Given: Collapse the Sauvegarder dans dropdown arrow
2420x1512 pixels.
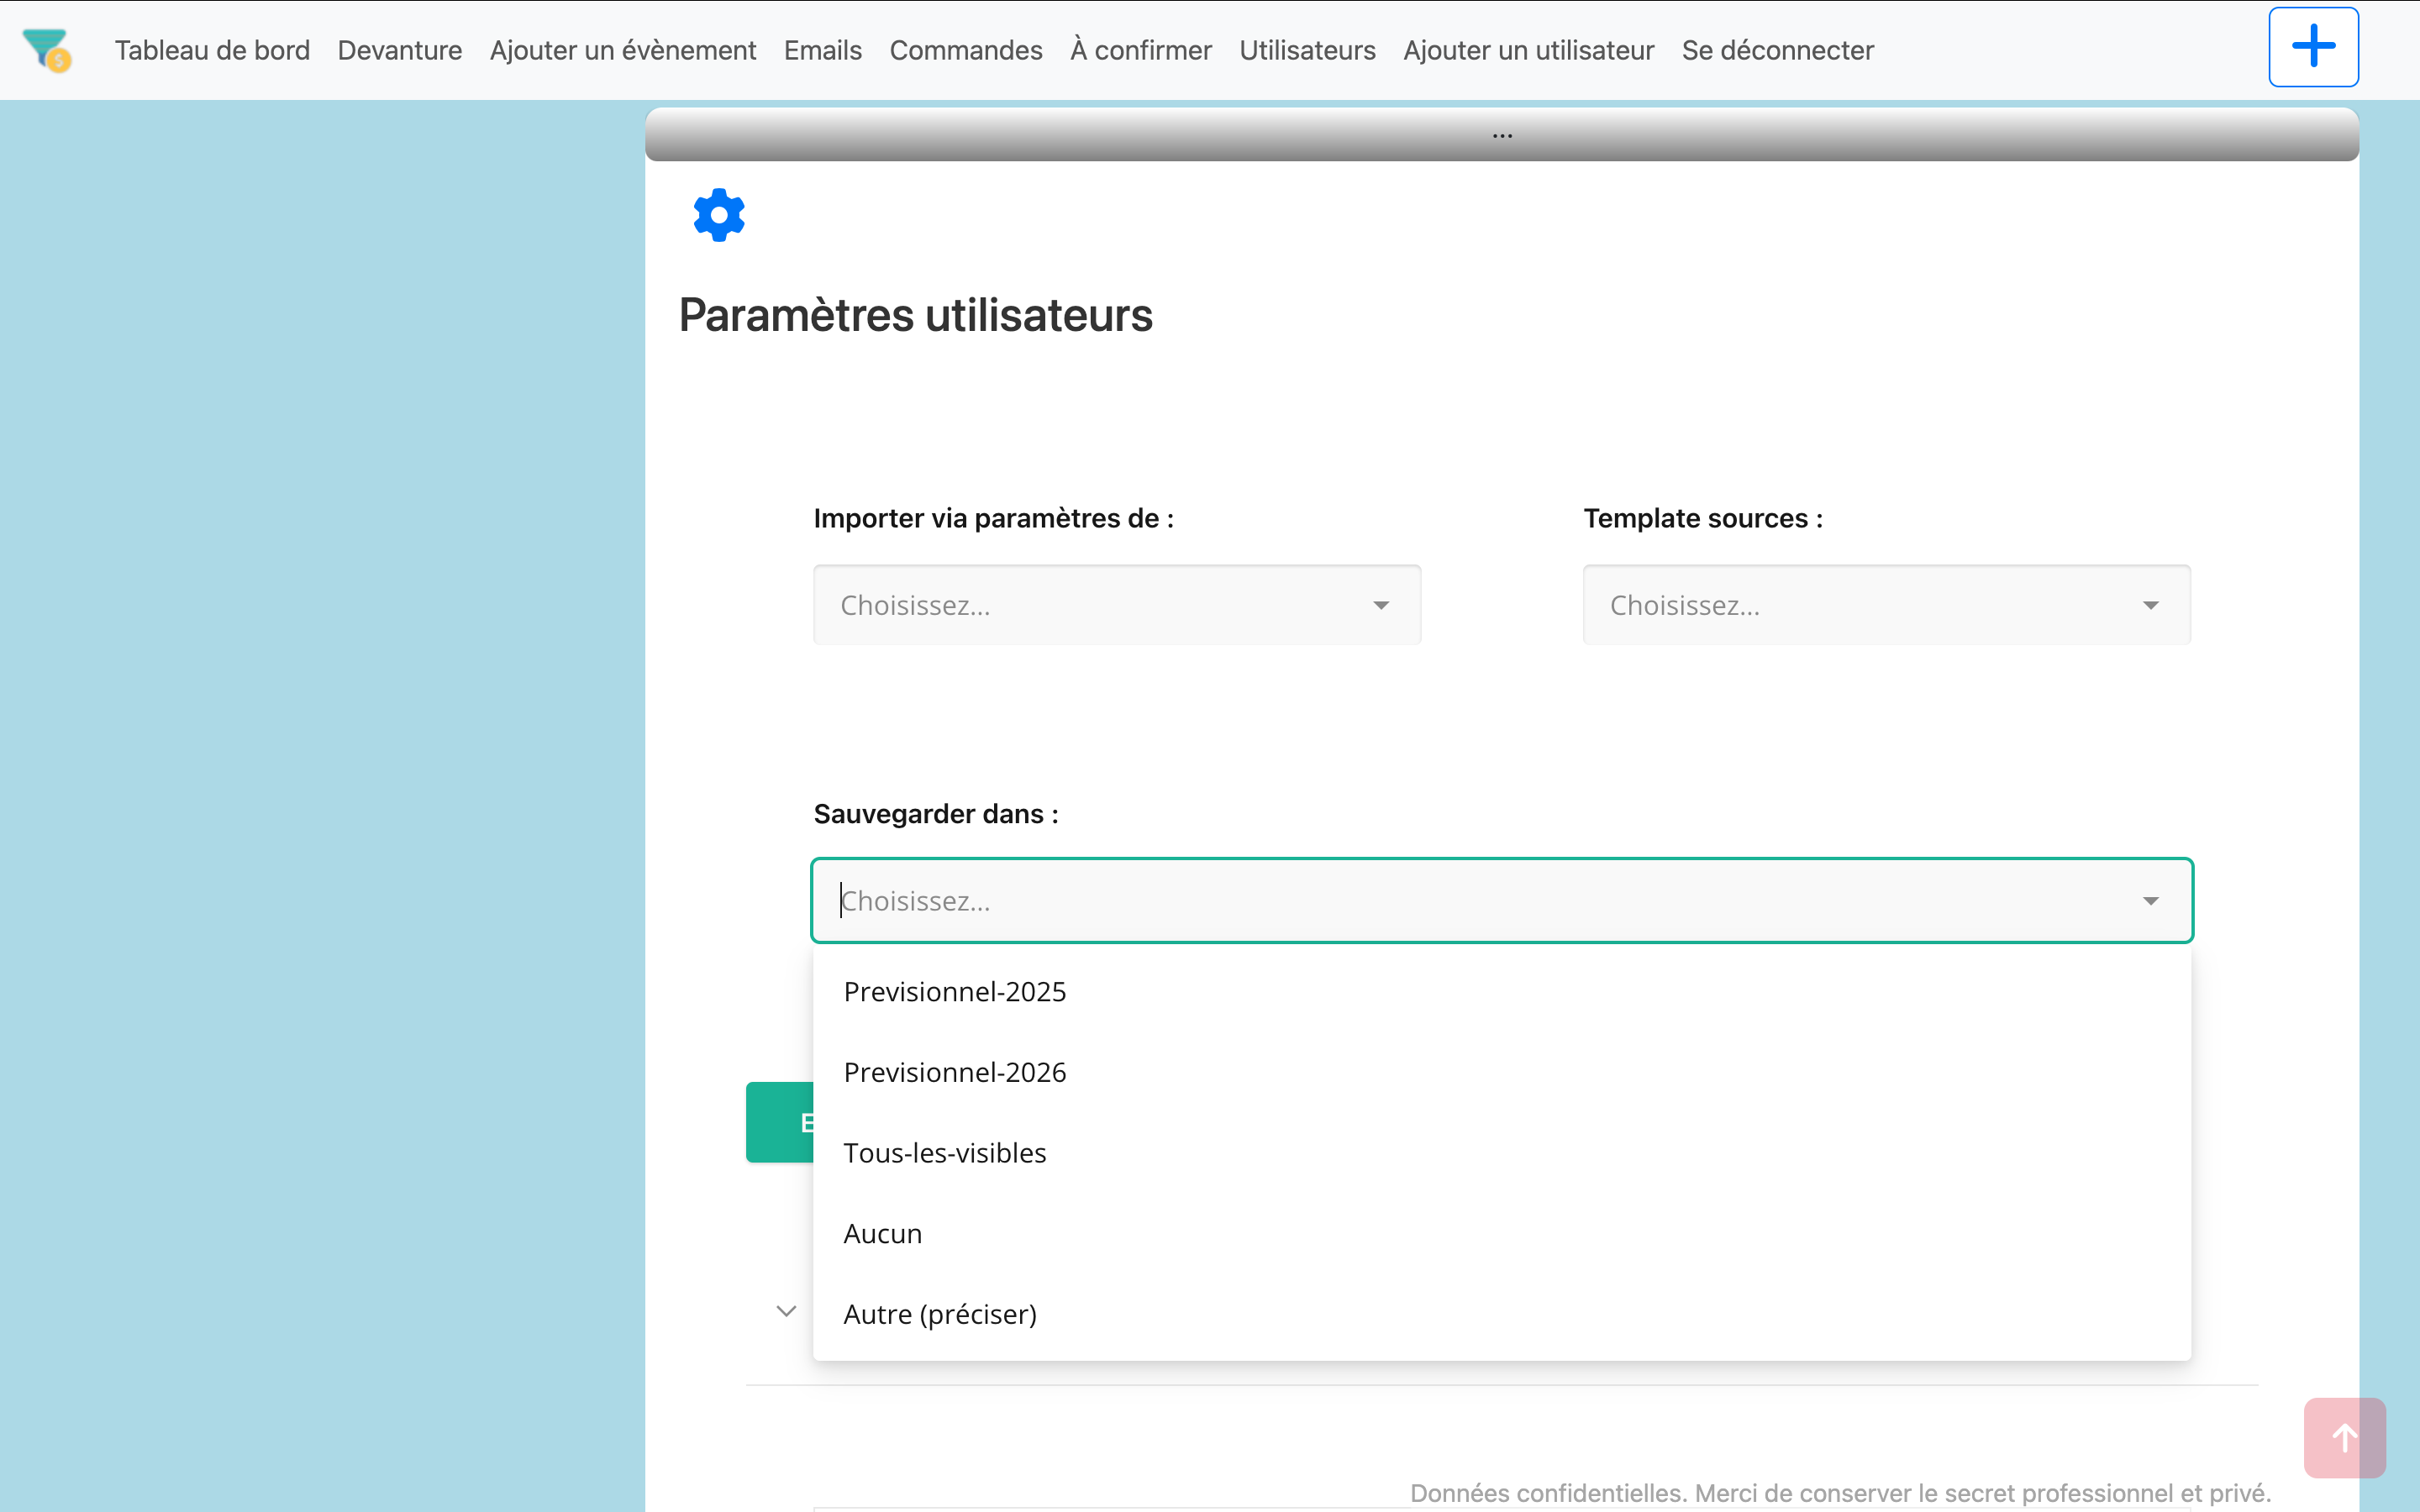Looking at the screenshot, I should point(2150,901).
